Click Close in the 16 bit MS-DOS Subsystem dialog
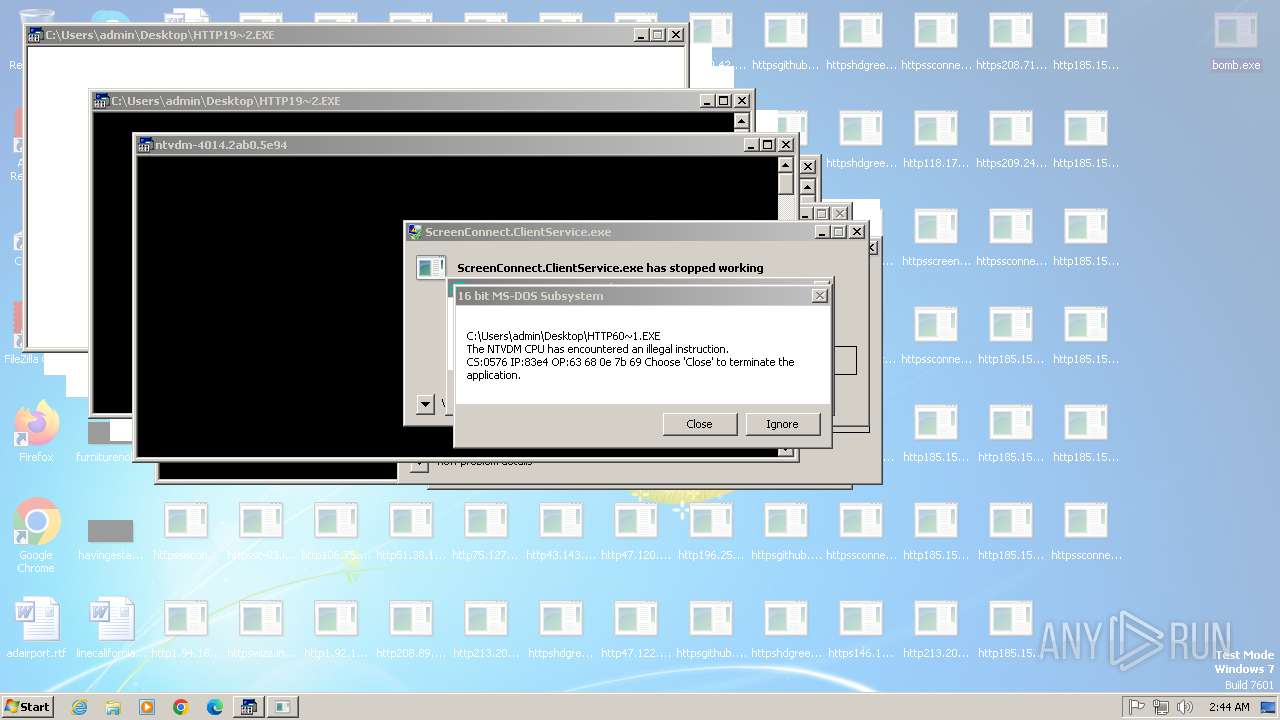 [699, 424]
